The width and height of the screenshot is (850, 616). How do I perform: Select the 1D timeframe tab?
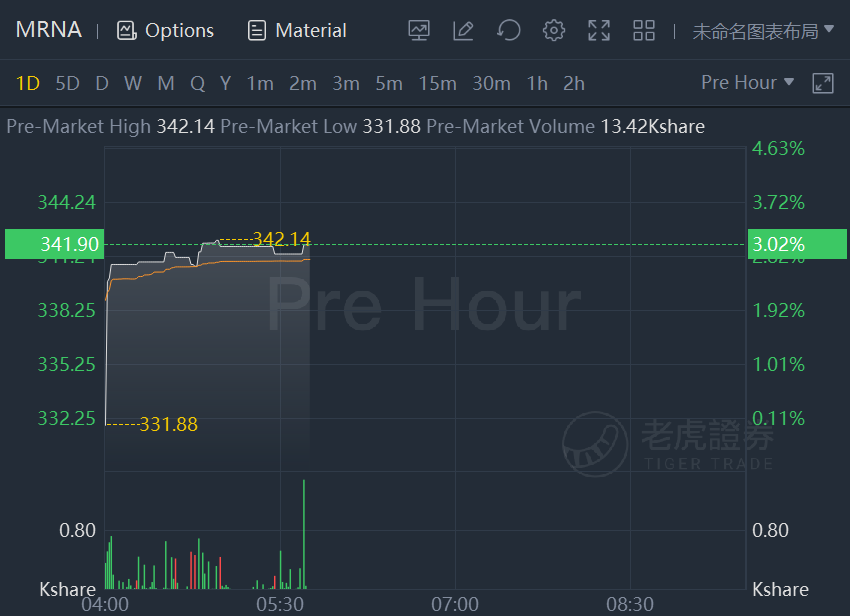(28, 84)
